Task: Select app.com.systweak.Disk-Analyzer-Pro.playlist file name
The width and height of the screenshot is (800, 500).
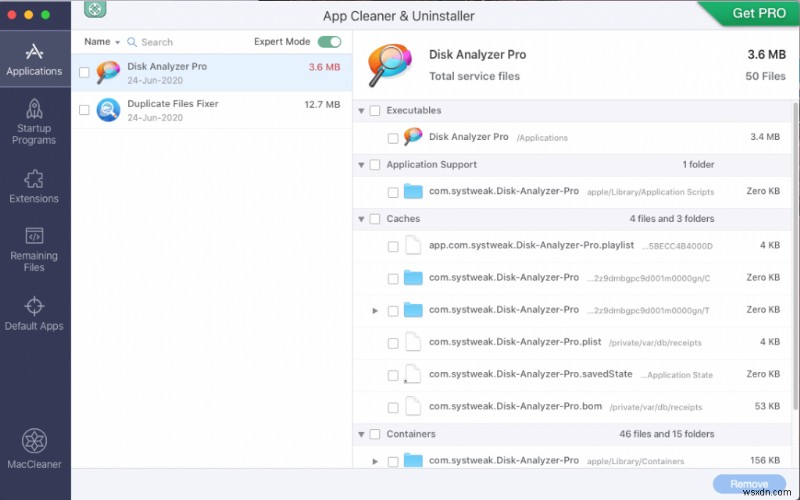Action: coord(531,245)
